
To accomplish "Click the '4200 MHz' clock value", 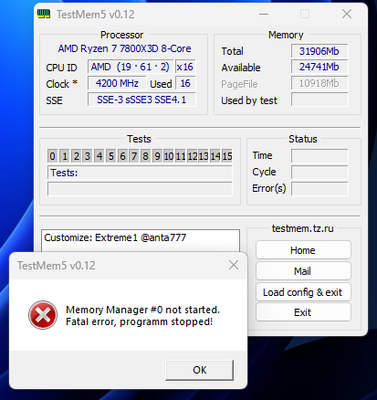I will 117,83.
